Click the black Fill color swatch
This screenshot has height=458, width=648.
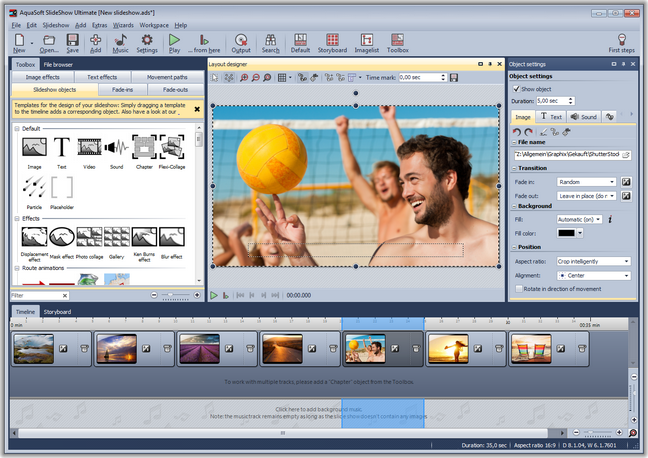tap(566, 232)
